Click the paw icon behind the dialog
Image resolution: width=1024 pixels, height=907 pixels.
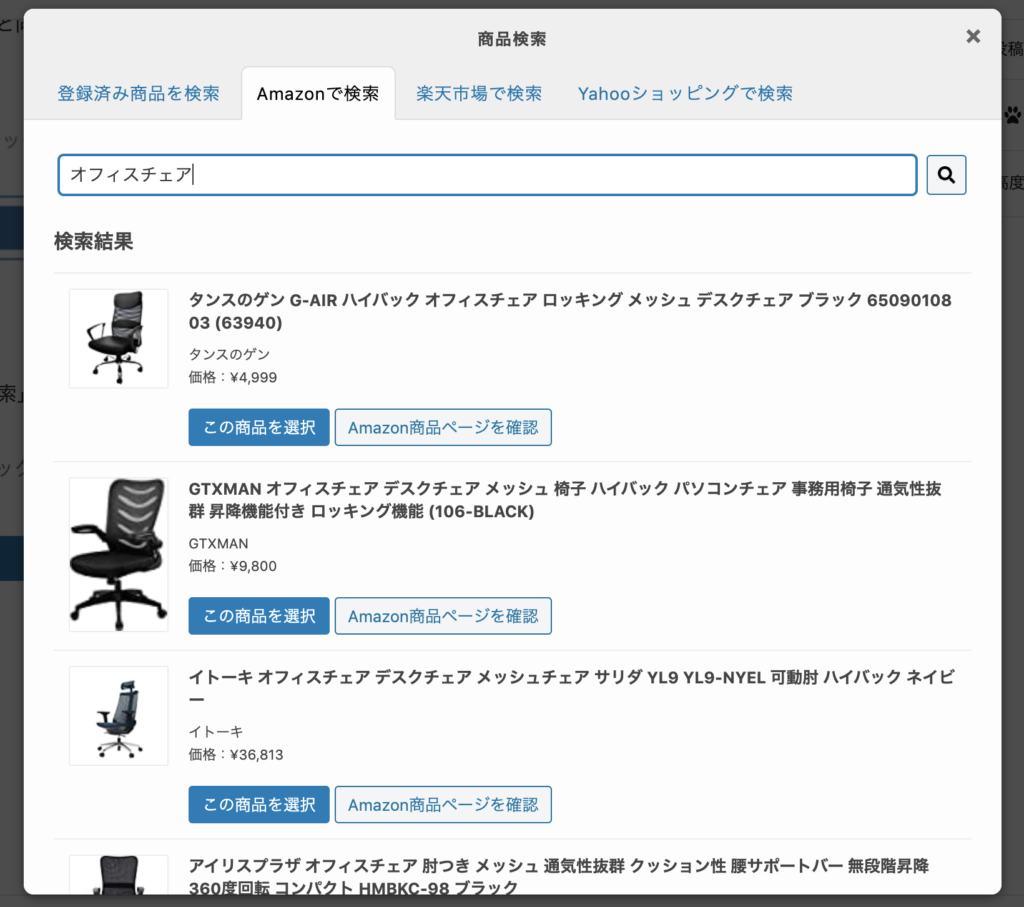click(1012, 113)
